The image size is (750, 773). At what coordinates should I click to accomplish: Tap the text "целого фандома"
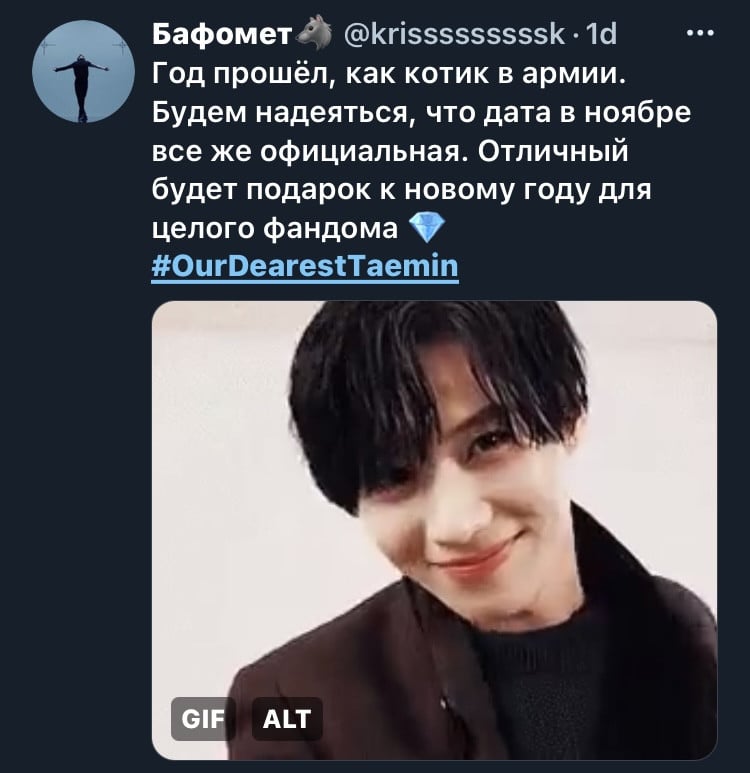tap(275, 228)
